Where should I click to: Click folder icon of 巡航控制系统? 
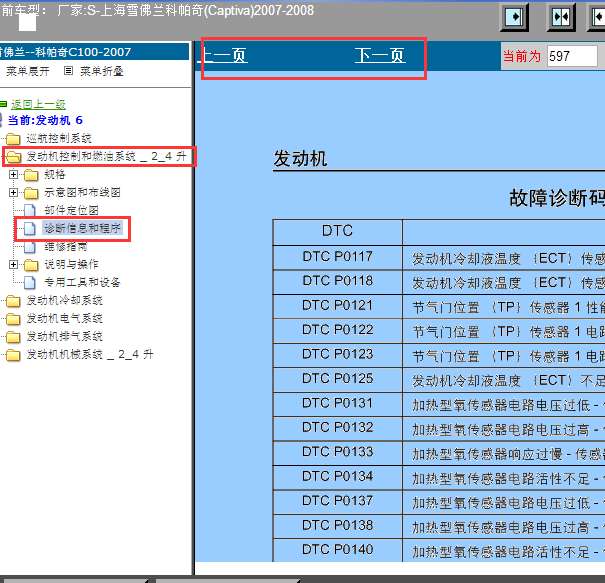[x=13, y=139]
